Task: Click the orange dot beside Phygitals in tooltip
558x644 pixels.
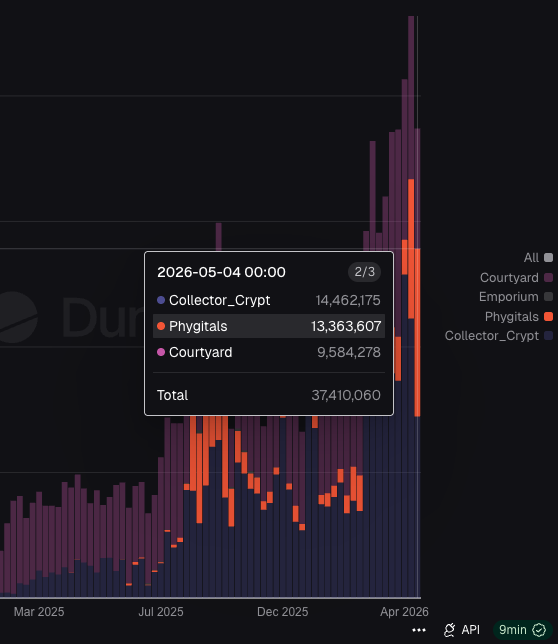Action: coord(161,326)
